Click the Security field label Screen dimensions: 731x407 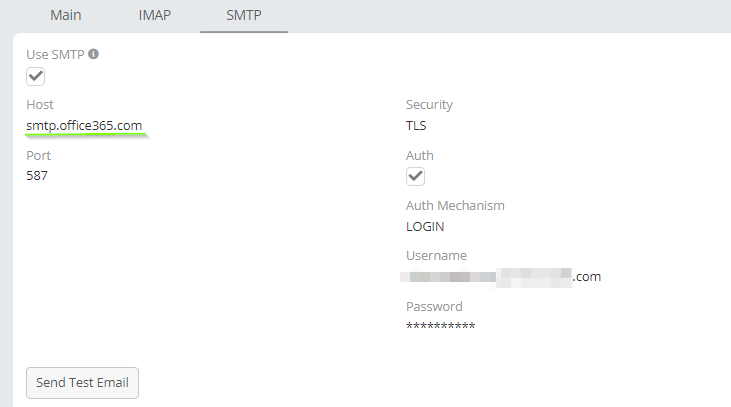click(x=429, y=104)
